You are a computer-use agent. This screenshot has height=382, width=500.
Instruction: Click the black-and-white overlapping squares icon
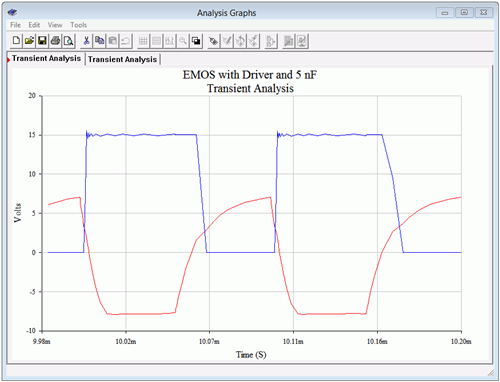pos(196,41)
